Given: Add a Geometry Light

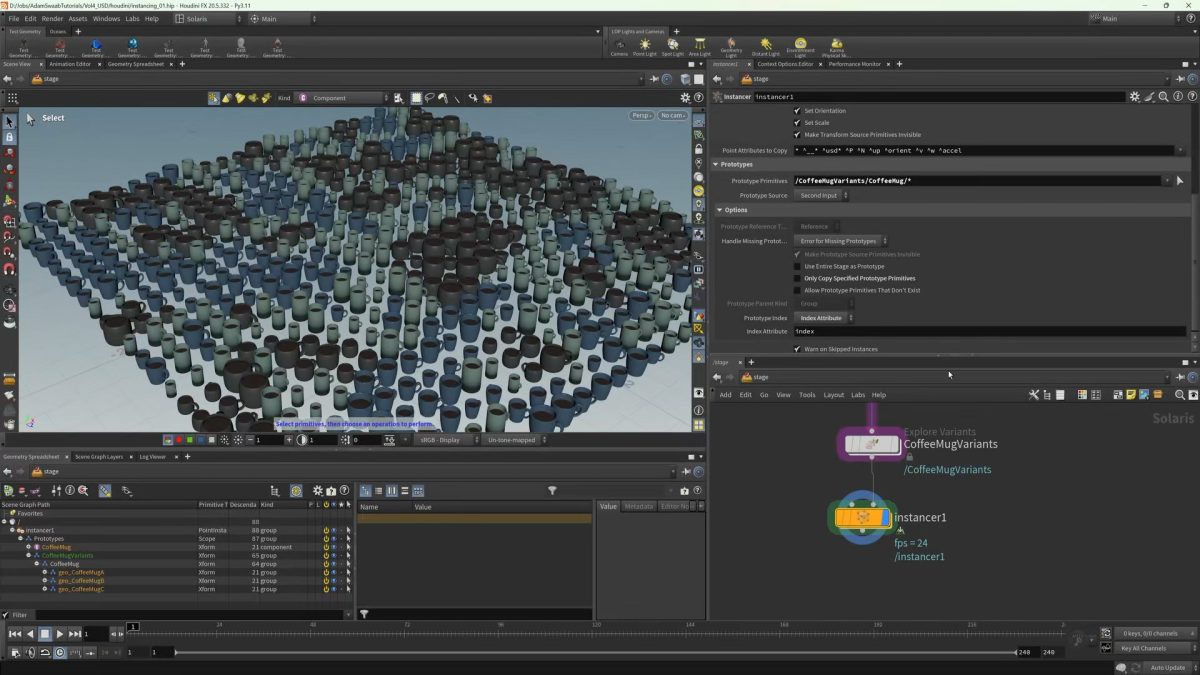Looking at the screenshot, I should [x=732, y=45].
